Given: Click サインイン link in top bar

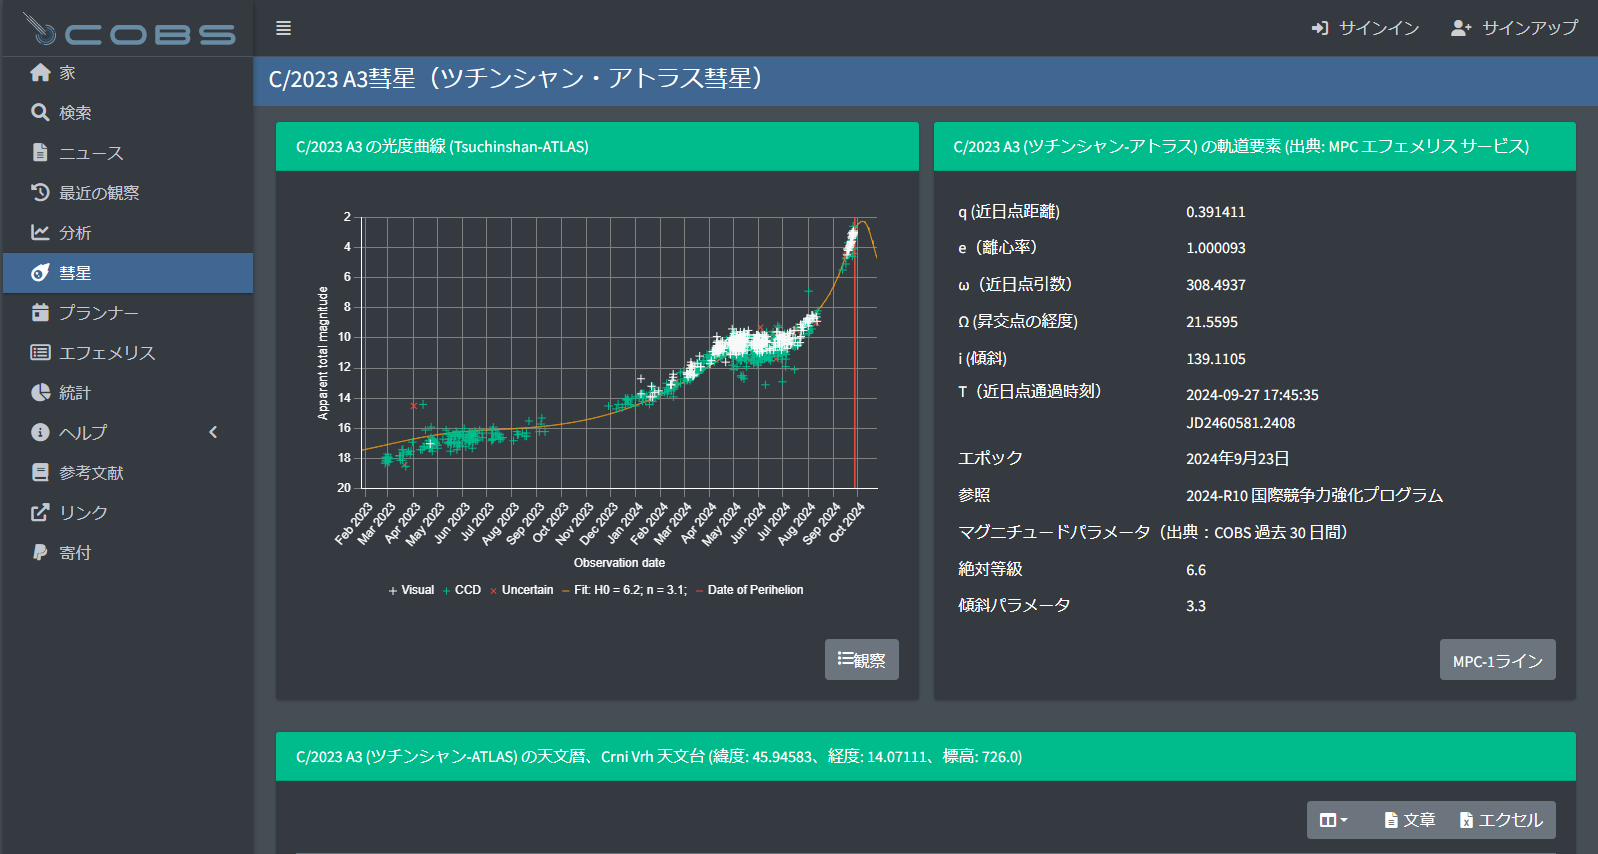Looking at the screenshot, I should coord(1365,28).
